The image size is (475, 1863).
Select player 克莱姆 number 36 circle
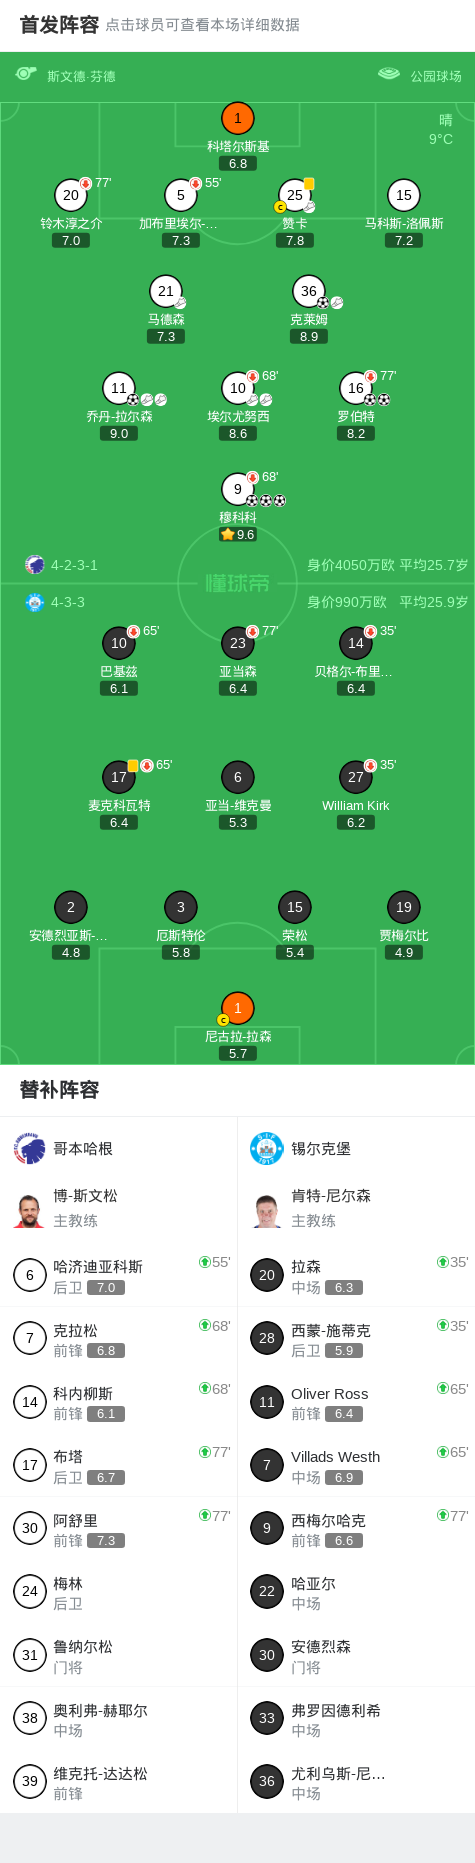click(x=308, y=291)
